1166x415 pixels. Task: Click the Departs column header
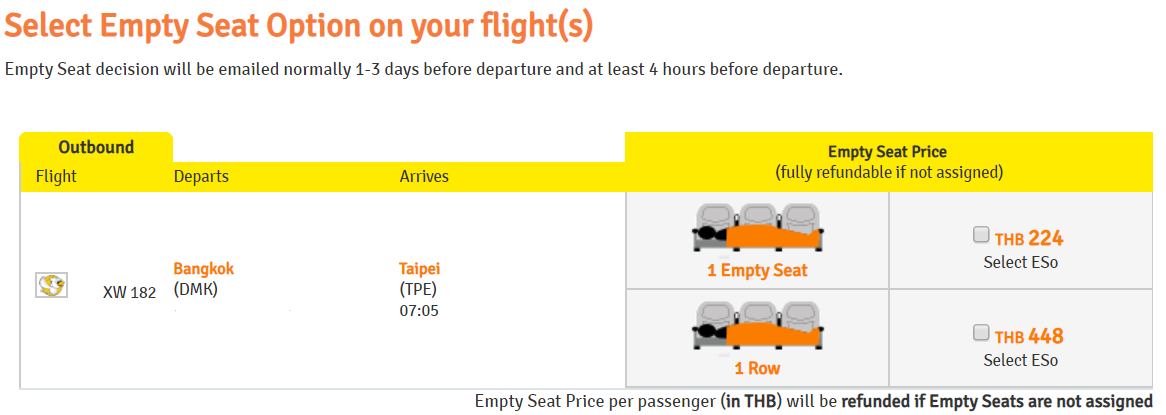201,176
